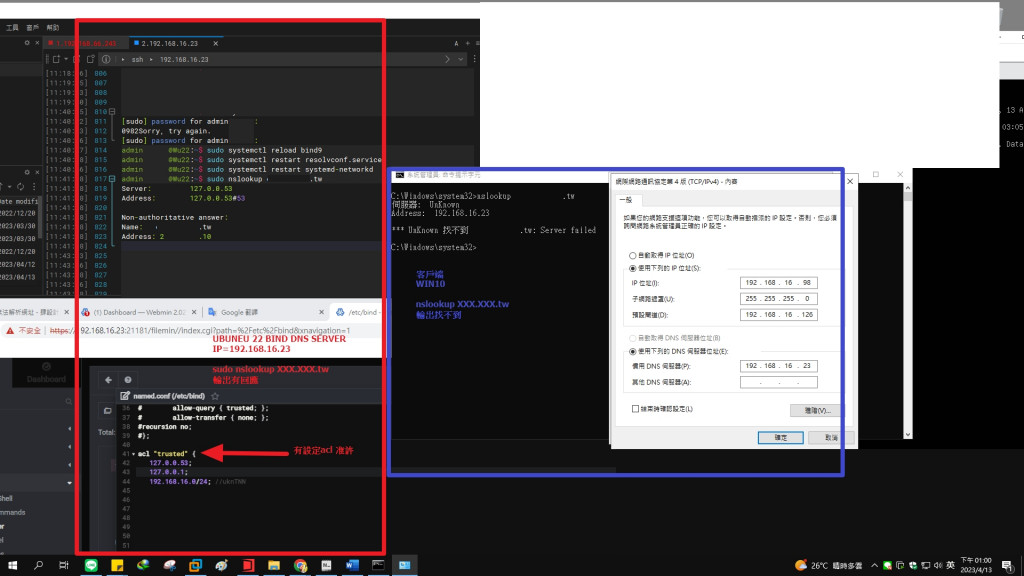The image size is (1024, 576).
Task: Click the 英 input method indicator
Action: pos(950,566)
